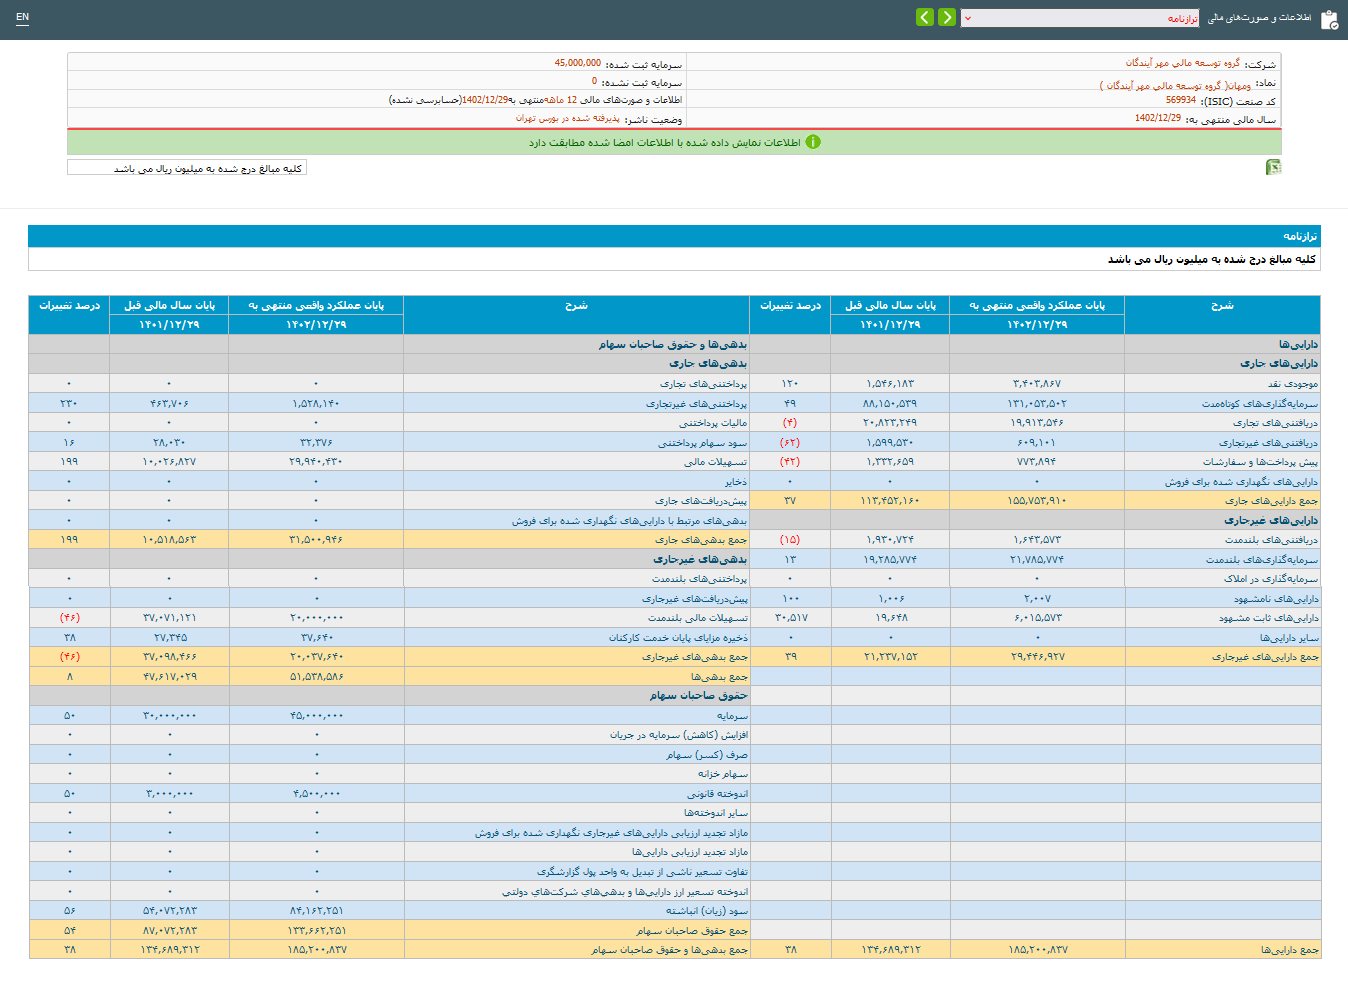Go to previous statement with left-pointing green arrow
Screen dimensions: 1348x1002
point(925,17)
